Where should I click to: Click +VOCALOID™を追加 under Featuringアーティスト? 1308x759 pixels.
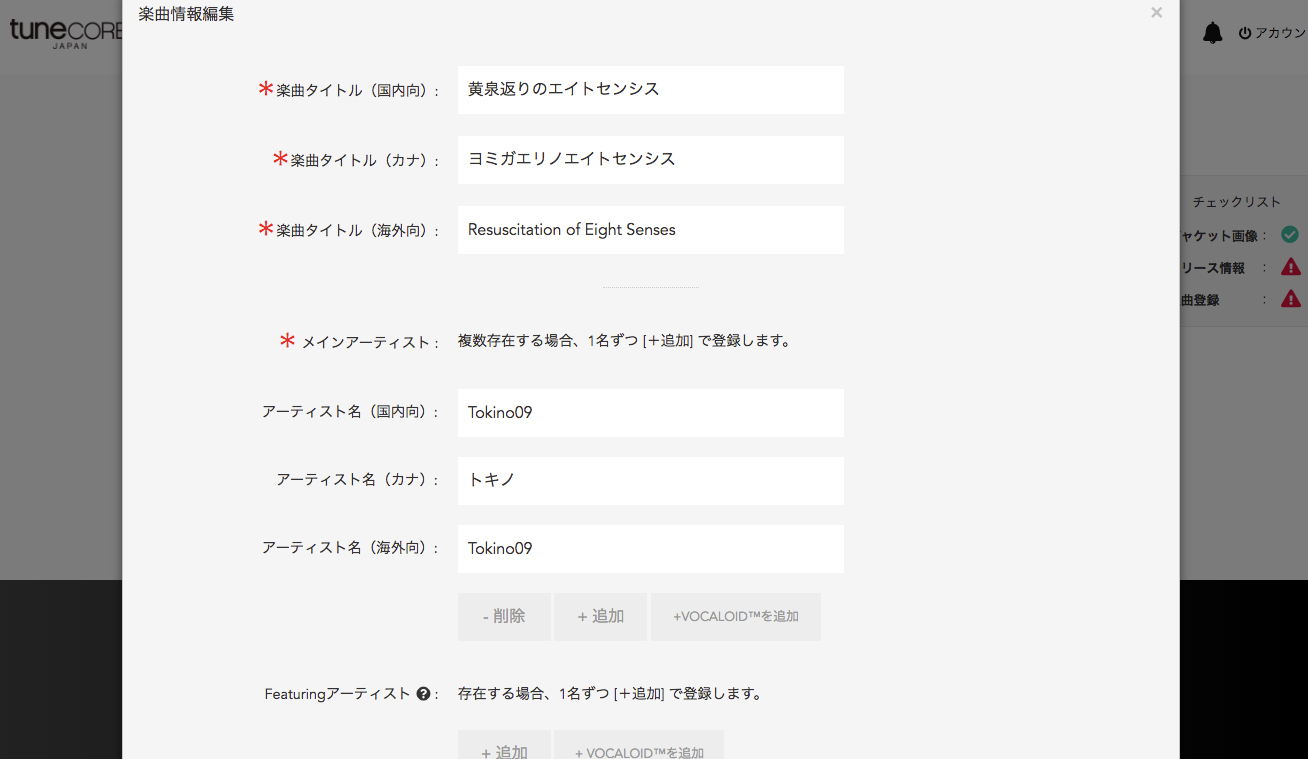click(x=638, y=748)
